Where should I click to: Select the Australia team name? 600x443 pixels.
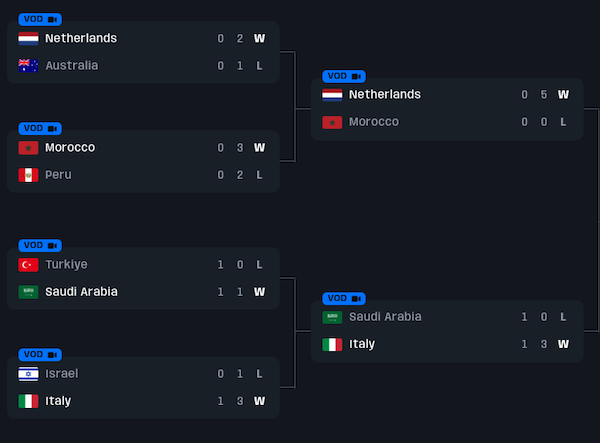tap(72, 66)
